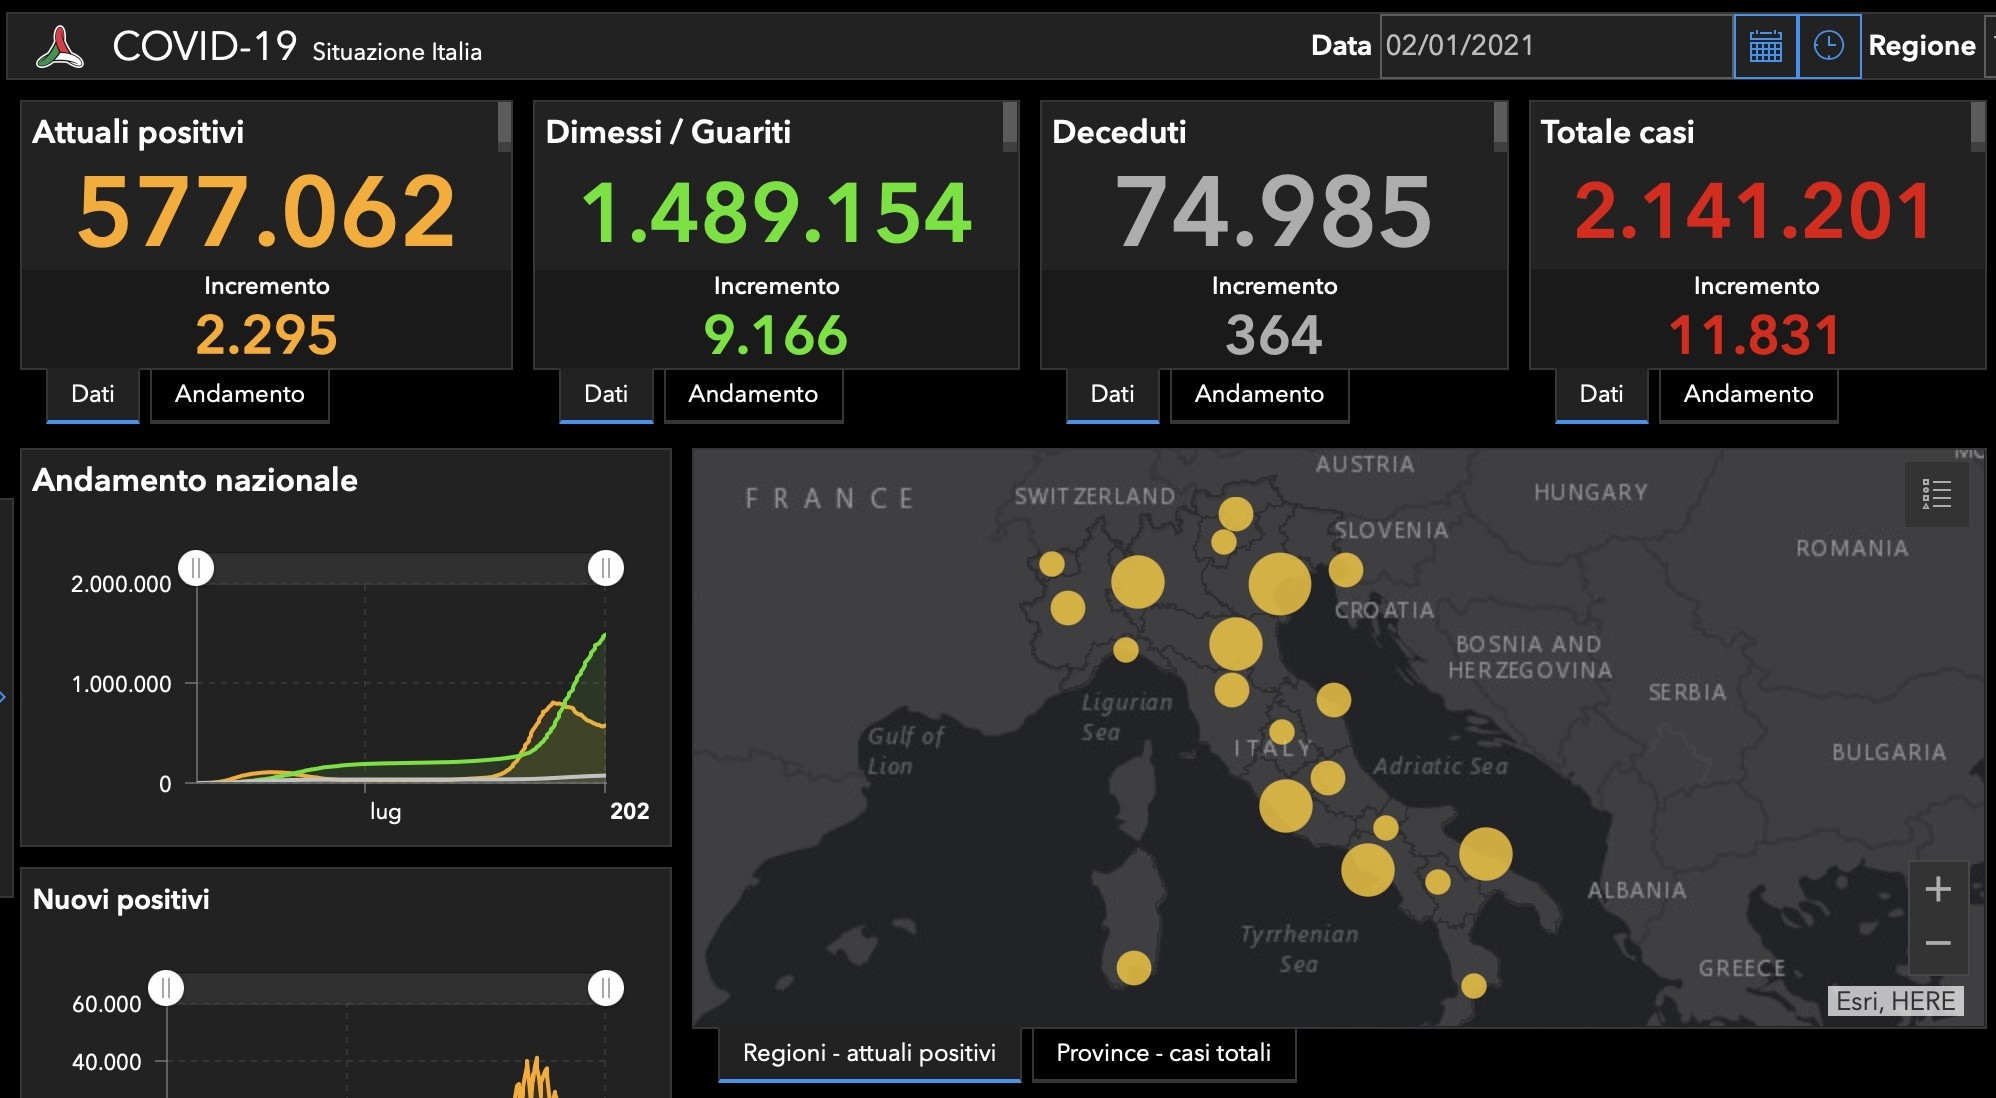Expand the left side panel arrow
This screenshot has height=1098, width=1996.
4,697
